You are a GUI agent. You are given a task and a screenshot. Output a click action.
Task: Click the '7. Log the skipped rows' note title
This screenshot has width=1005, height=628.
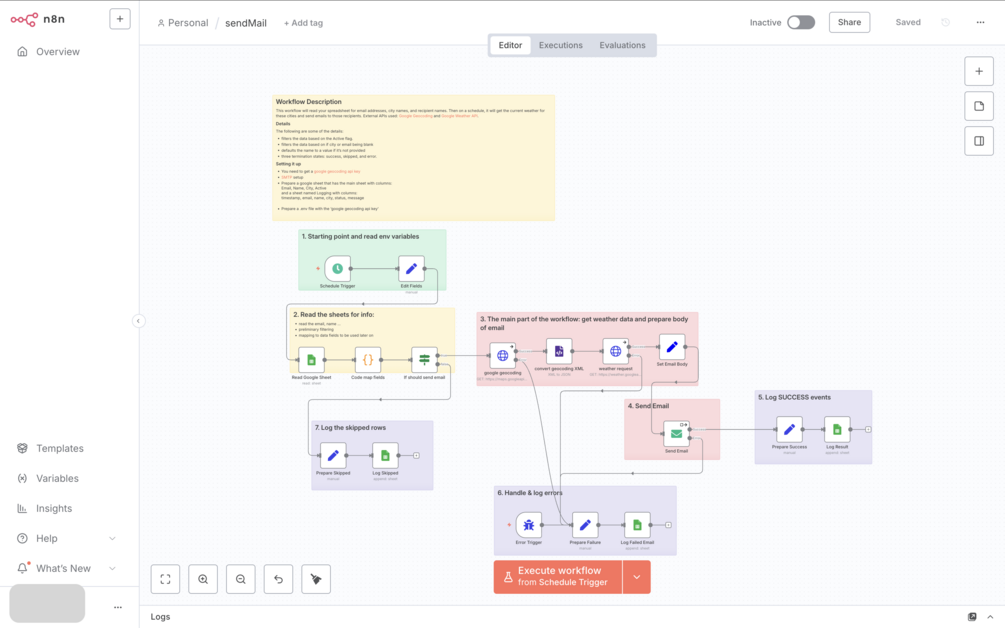tap(350, 427)
